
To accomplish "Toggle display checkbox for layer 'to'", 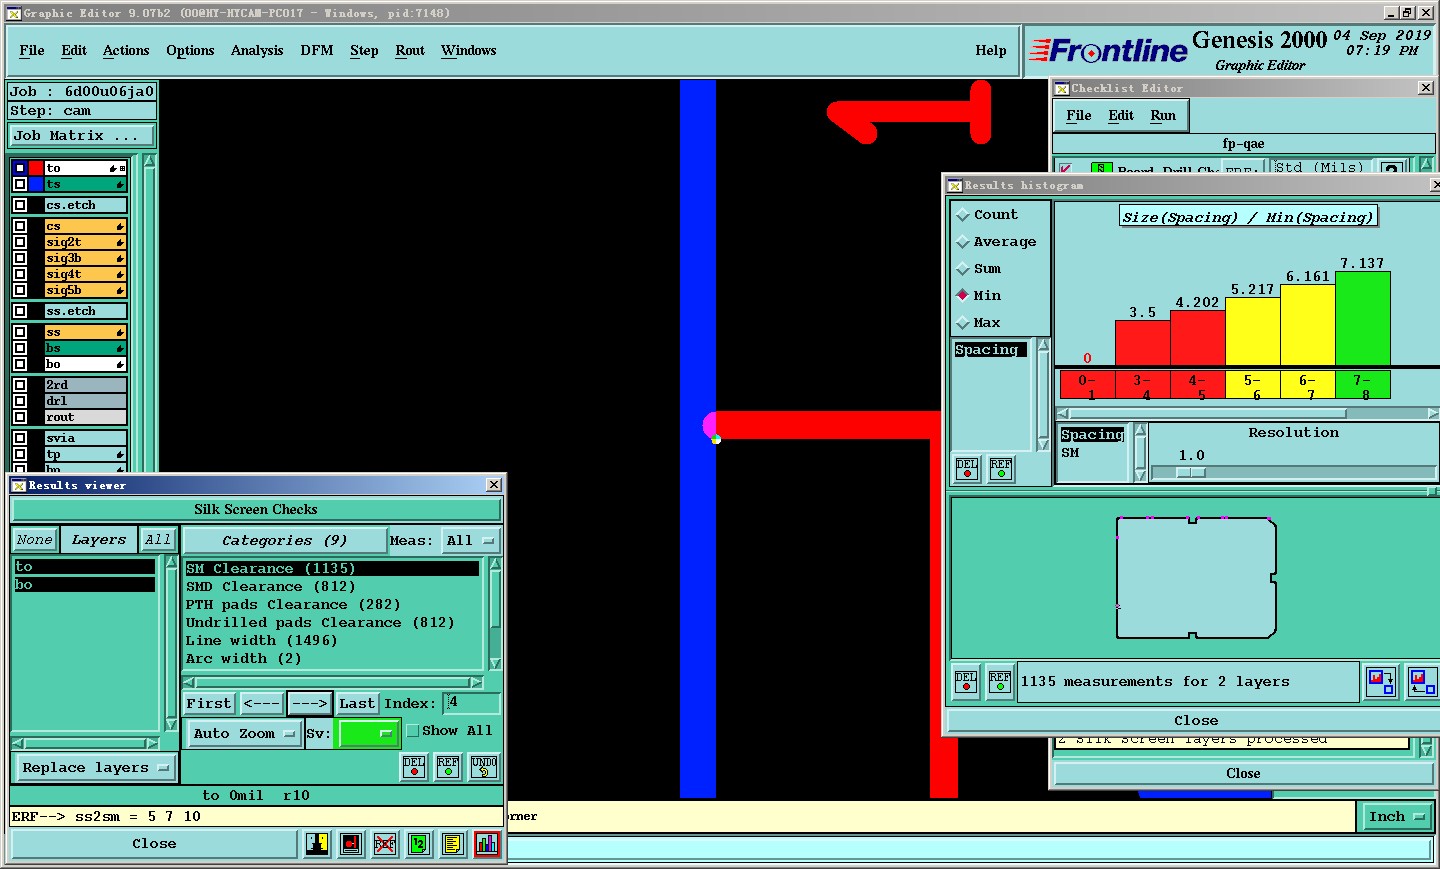I will click(x=20, y=168).
